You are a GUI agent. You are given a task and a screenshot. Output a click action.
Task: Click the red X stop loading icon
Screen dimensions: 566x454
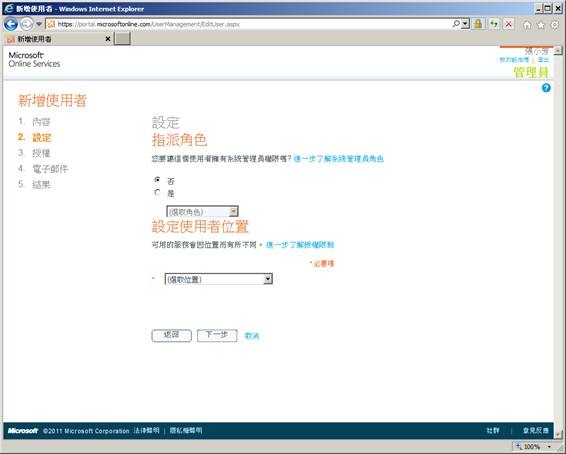(x=509, y=24)
